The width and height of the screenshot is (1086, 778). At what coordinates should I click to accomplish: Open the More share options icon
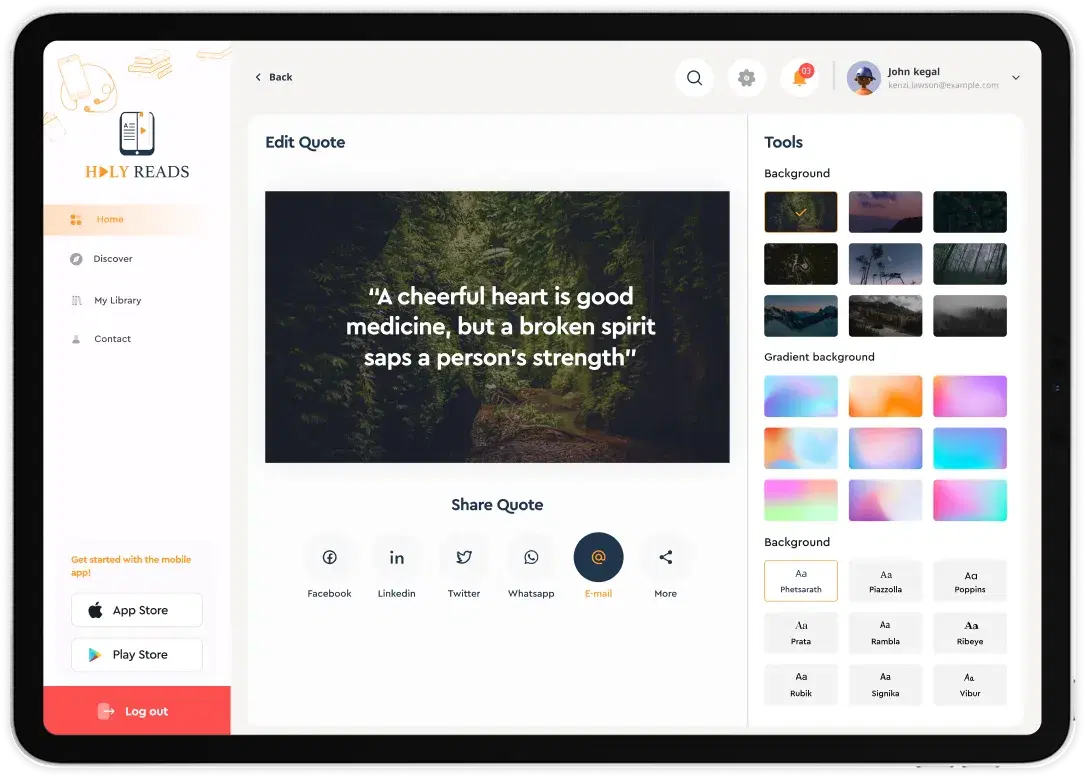666,557
